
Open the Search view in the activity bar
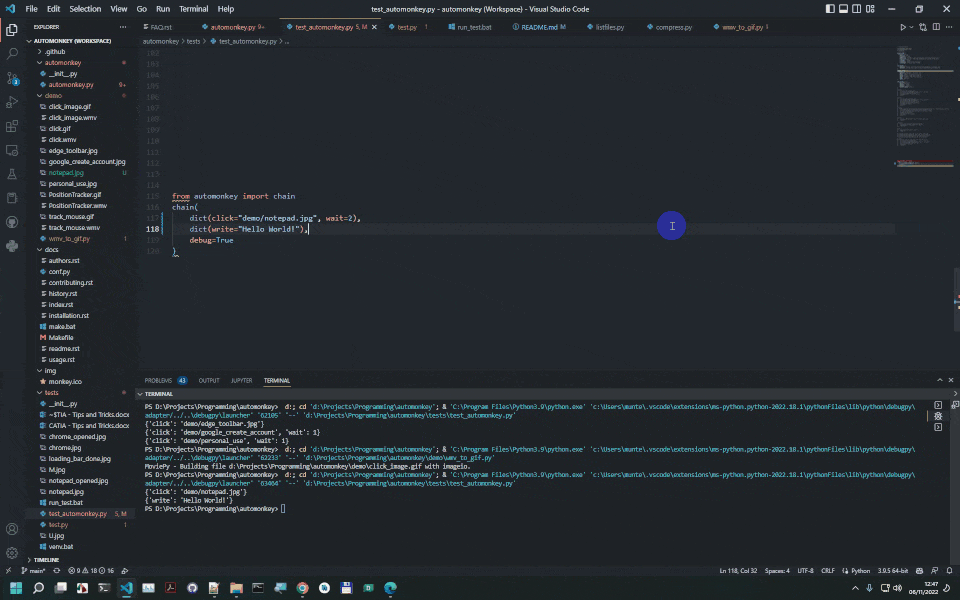pos(13,53)
